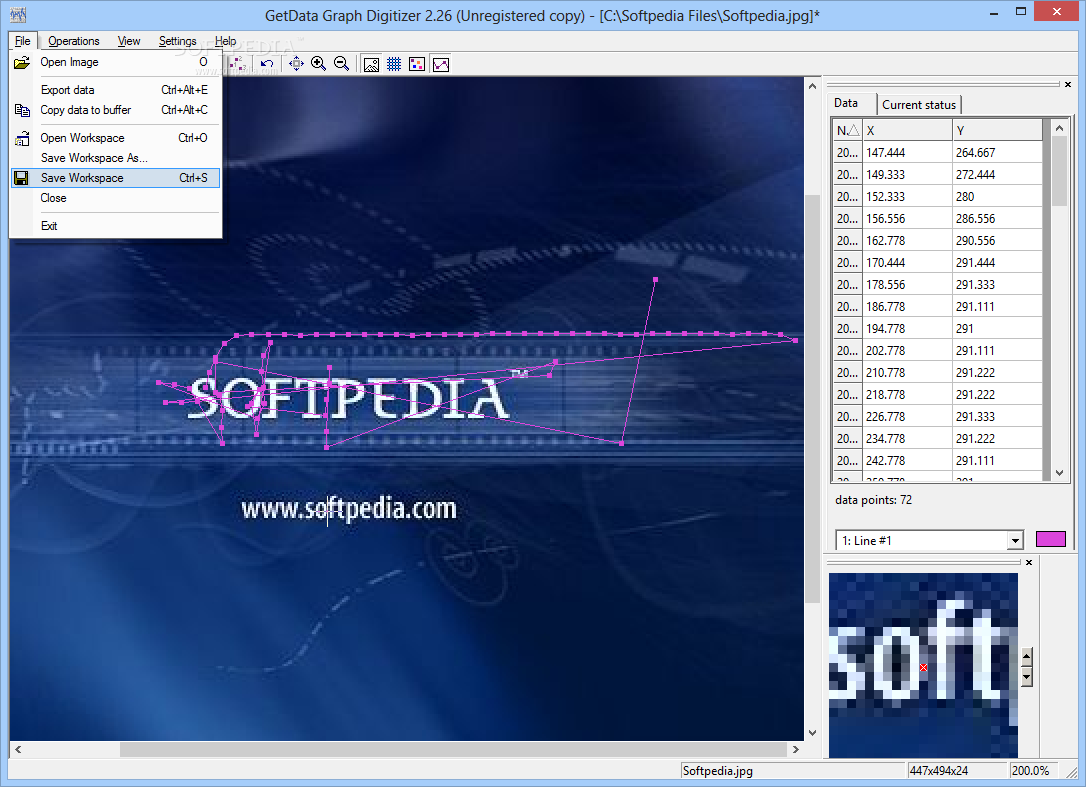Click the pan/move image tool icon

[x=296, y=64]
